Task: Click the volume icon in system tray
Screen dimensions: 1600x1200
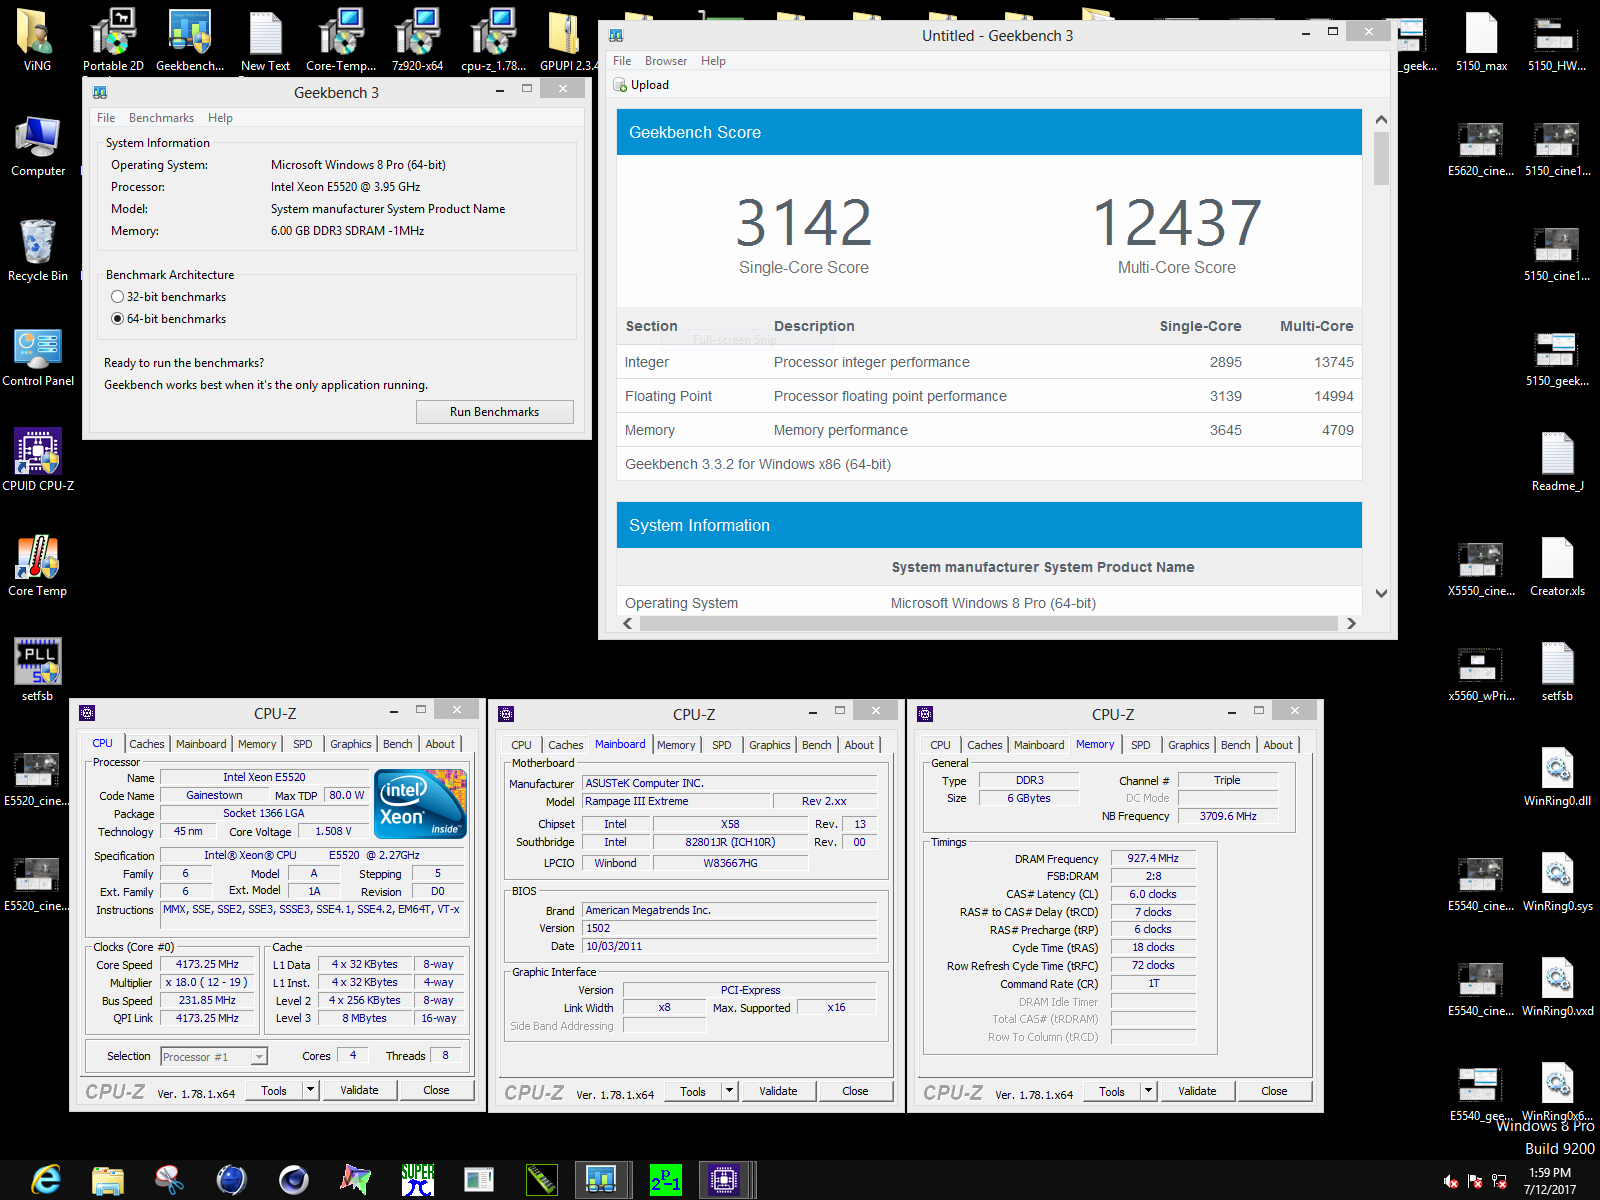Action: point(1451,1181)
